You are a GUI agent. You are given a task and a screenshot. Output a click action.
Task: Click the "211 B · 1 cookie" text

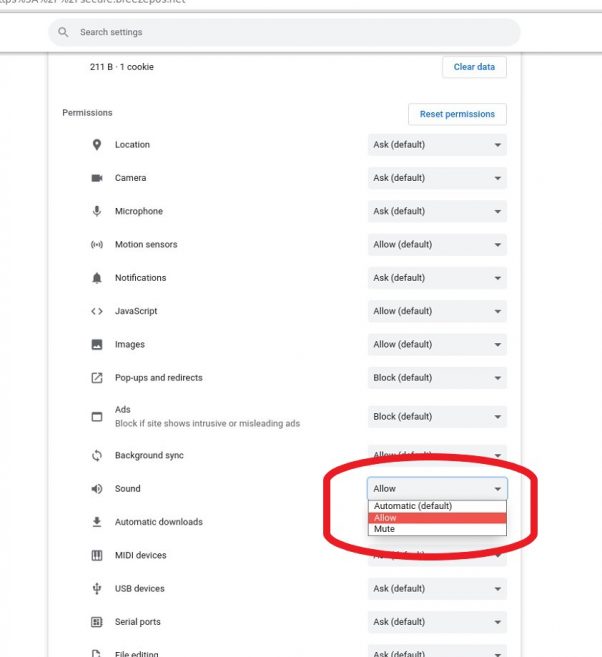click(121, 67)
